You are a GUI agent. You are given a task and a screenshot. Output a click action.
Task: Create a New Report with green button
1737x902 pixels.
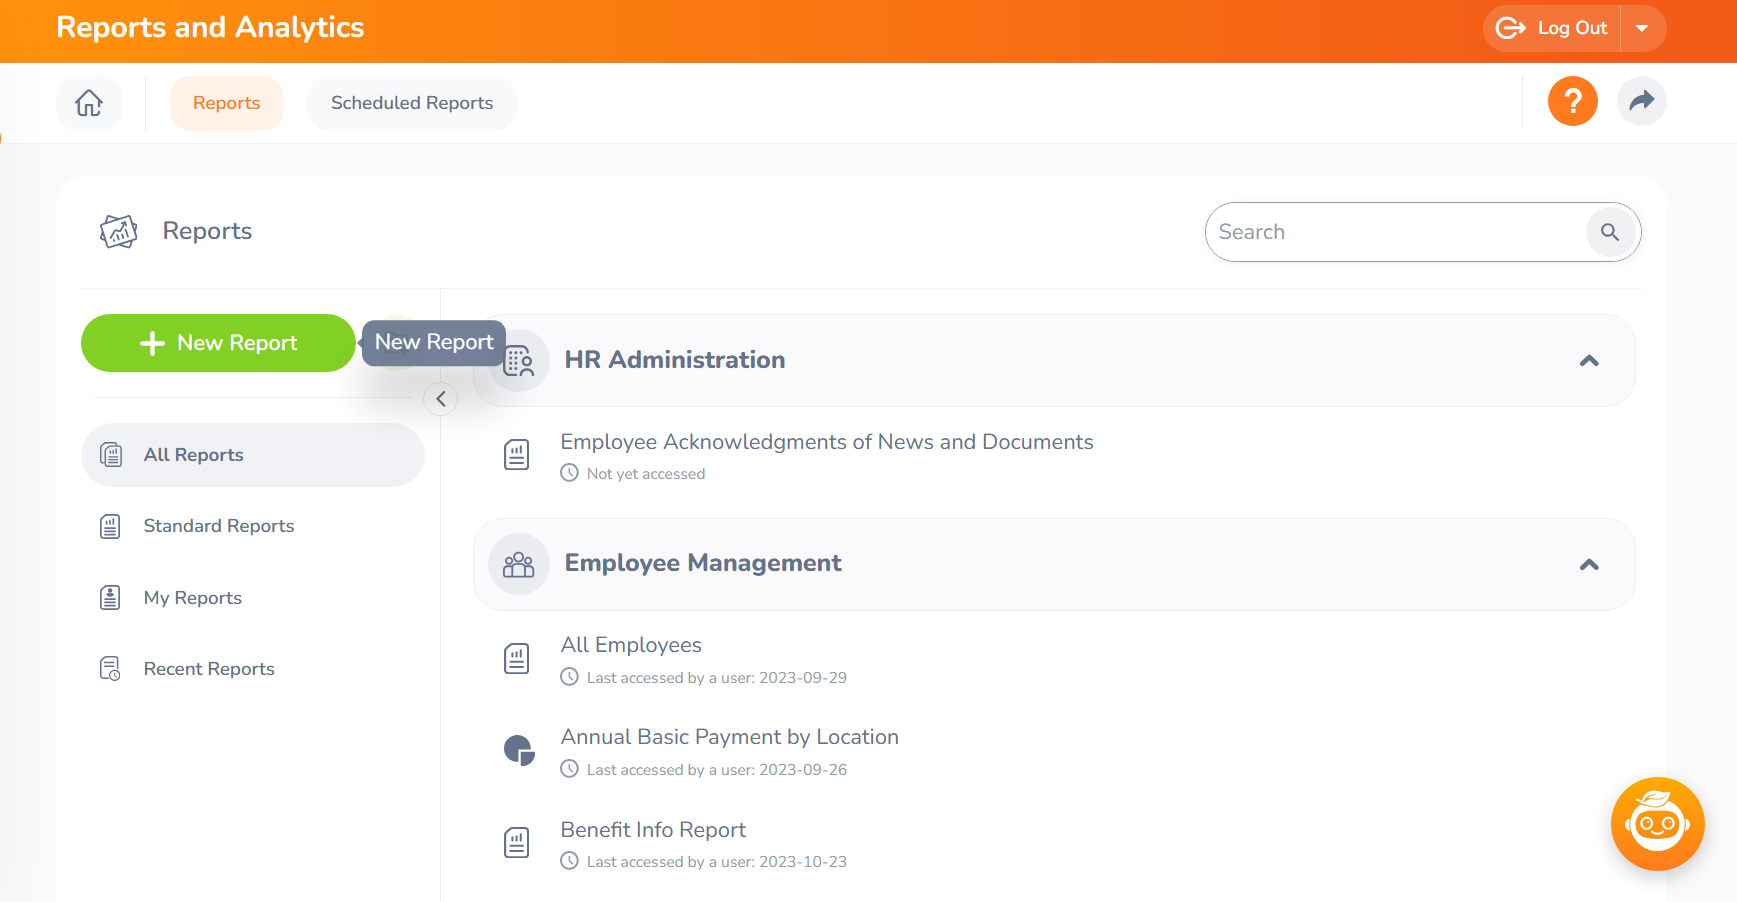click(x=218, y=343)
